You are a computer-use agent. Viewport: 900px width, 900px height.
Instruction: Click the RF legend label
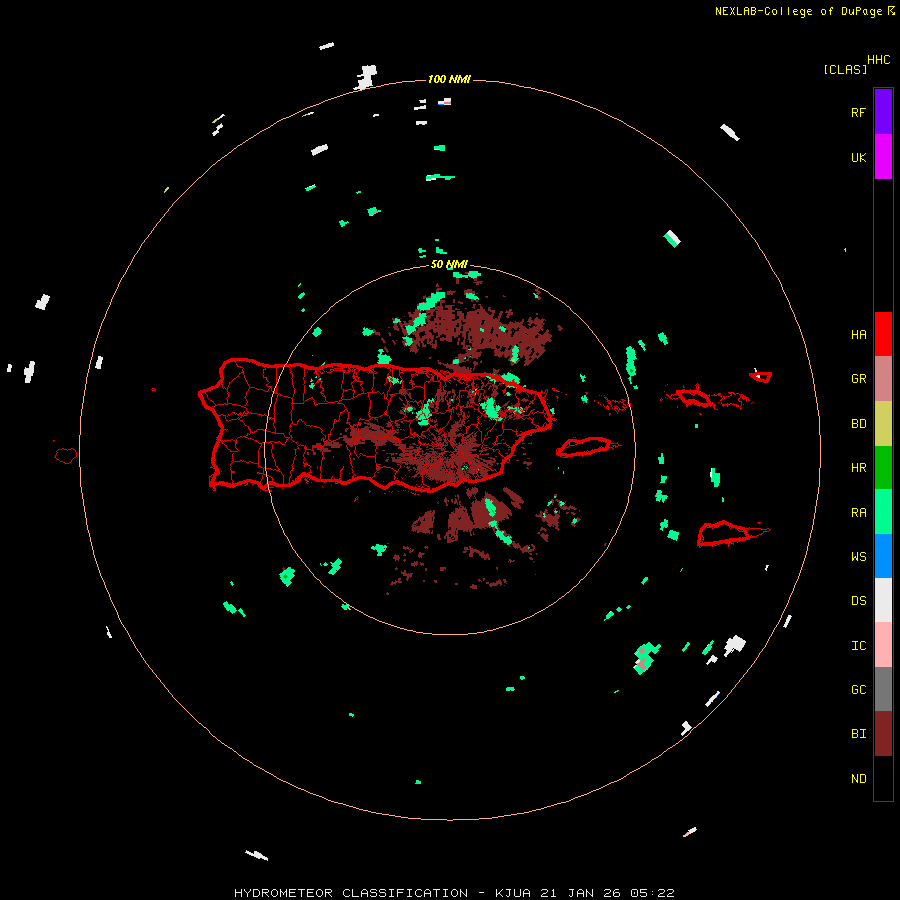coord(858,112)
